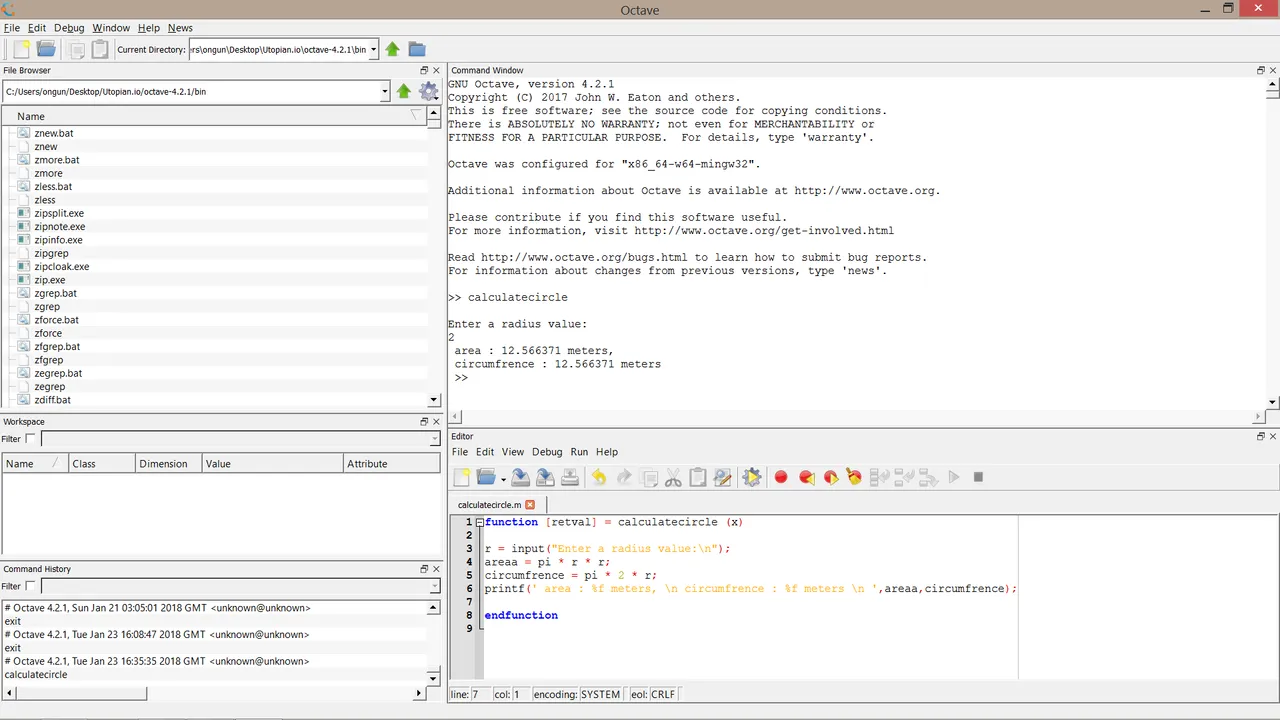Undock the Command Window panel

pos(1260,70)
